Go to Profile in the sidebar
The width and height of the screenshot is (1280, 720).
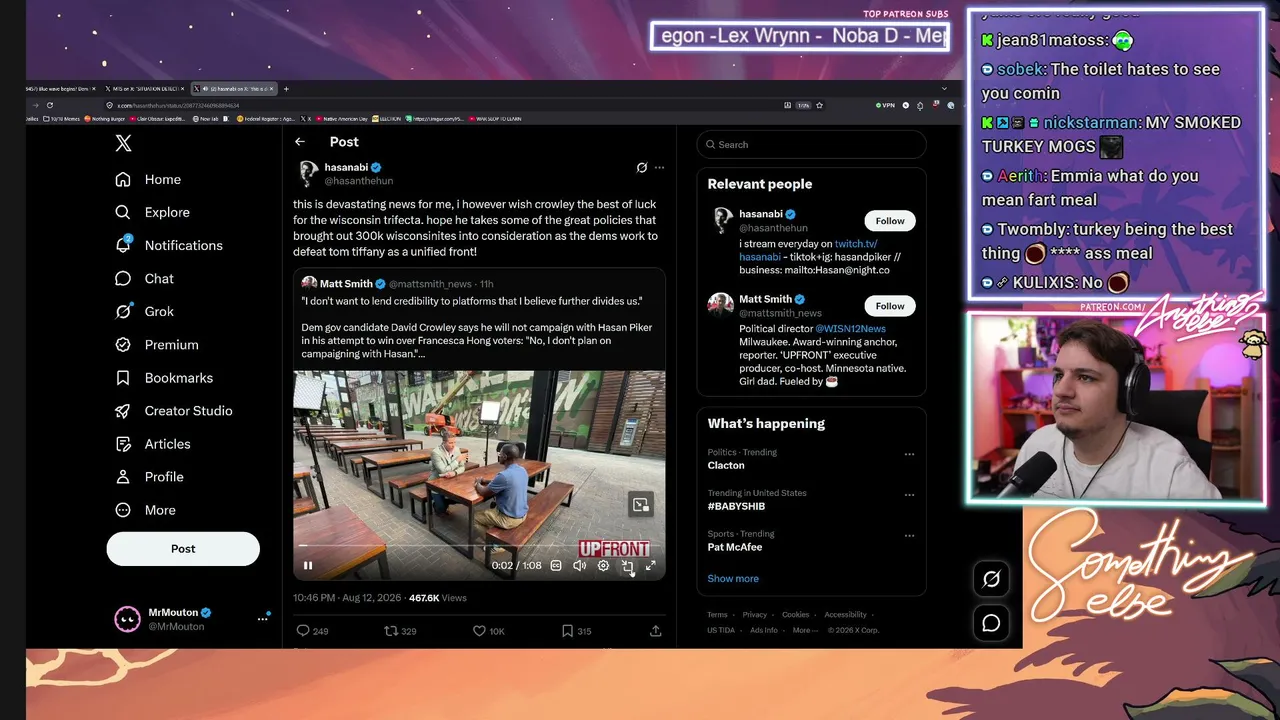(149, 476)
